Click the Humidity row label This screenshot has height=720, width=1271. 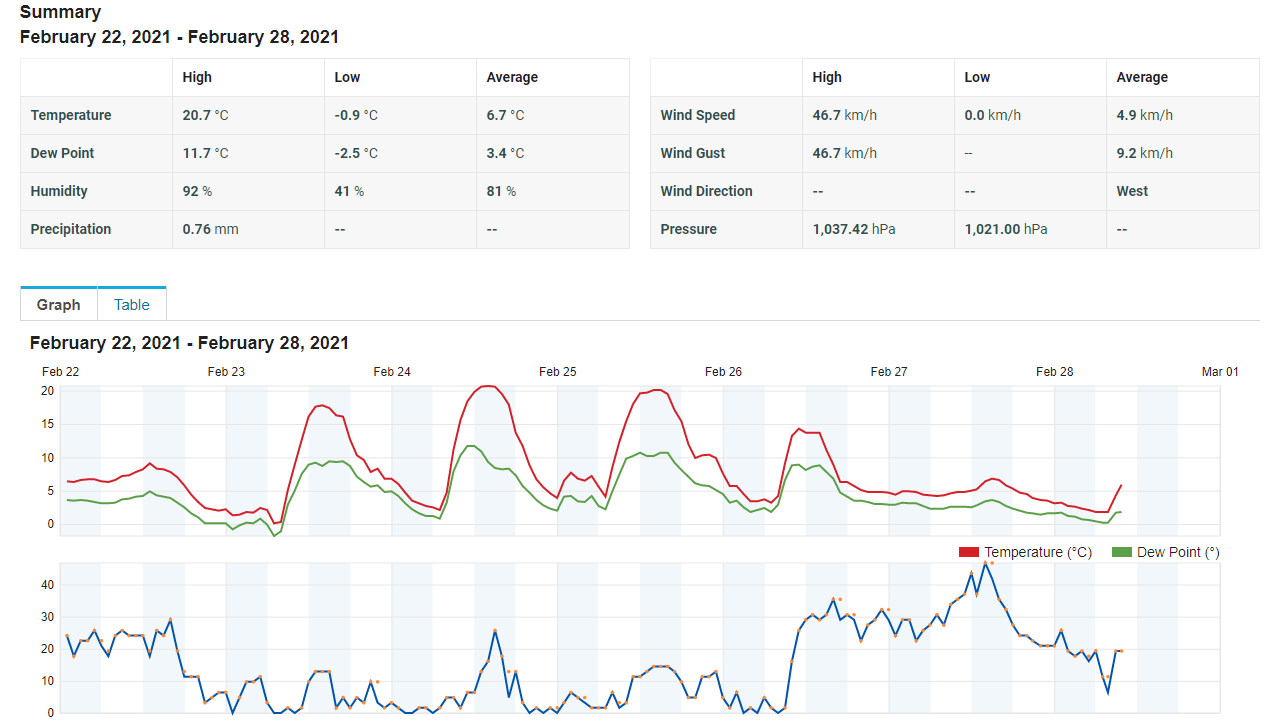click(59, 191)
